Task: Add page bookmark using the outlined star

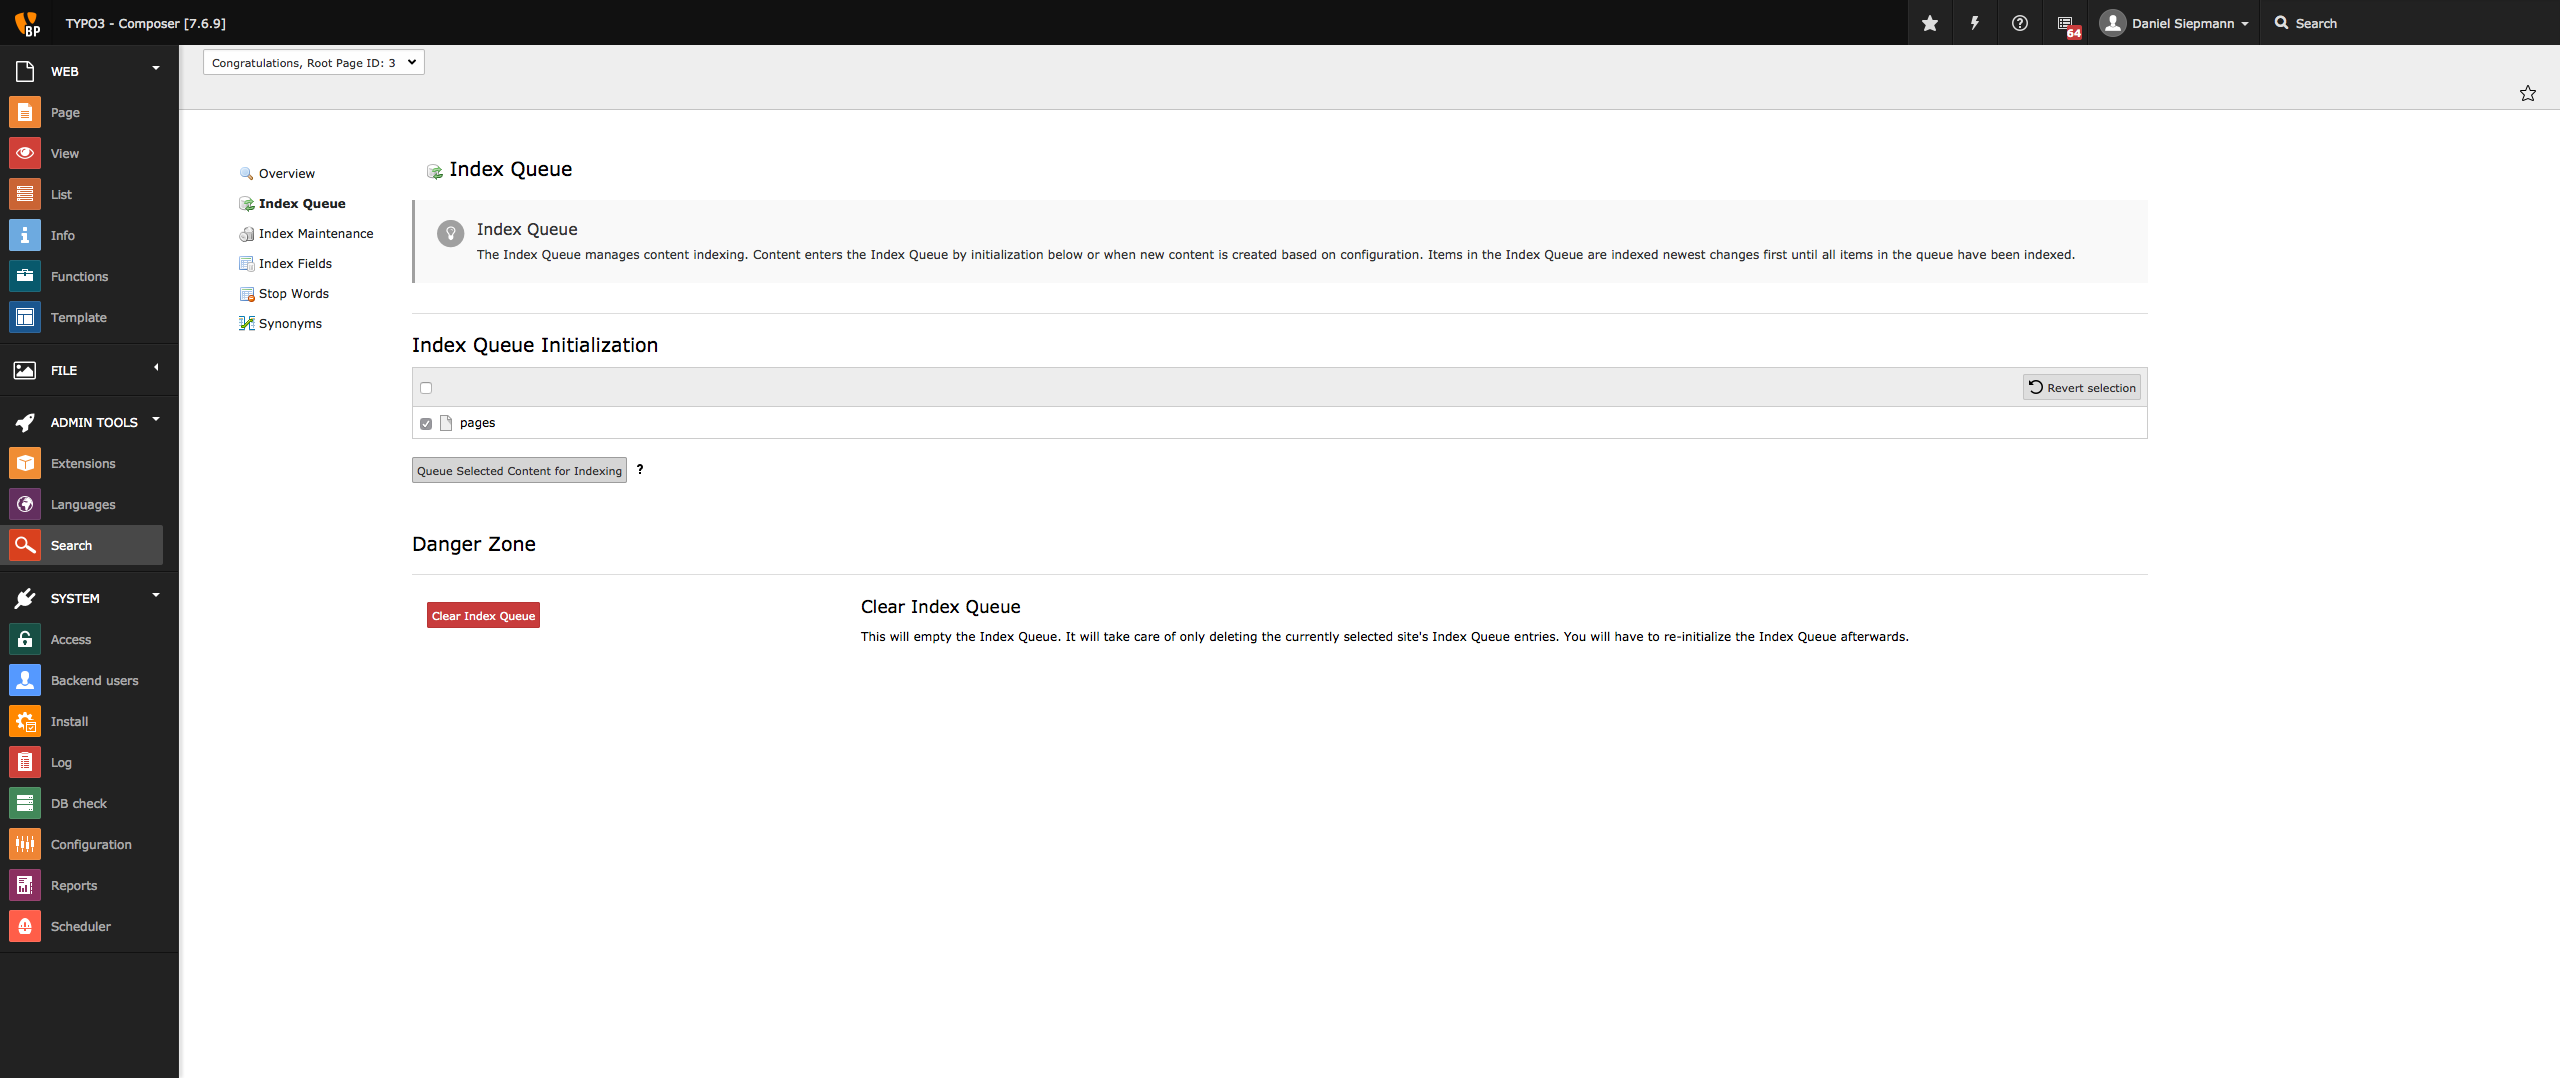Action: coord(2527,93)
